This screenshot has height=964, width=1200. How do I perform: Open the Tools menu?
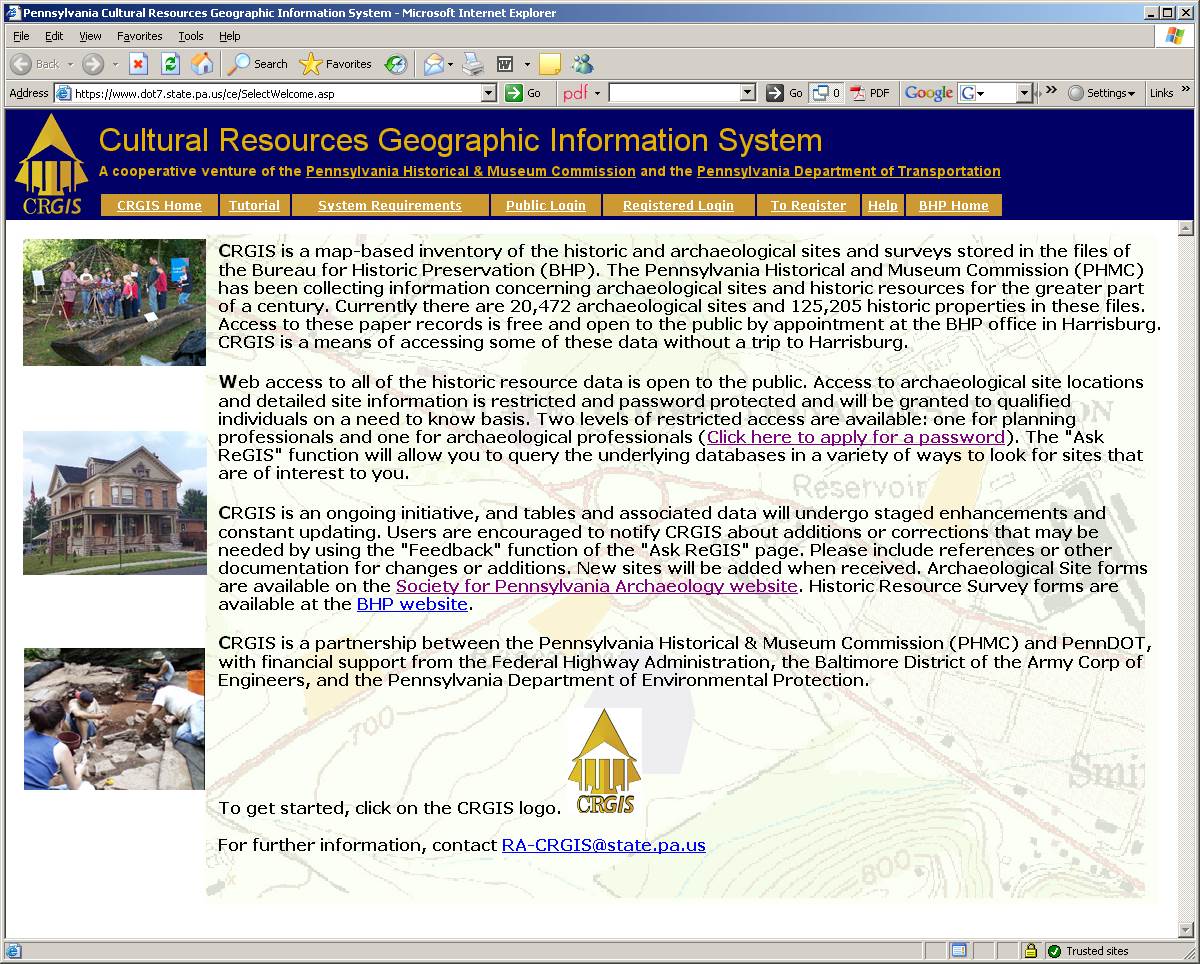pyautogui.click(x=190, y=36)
